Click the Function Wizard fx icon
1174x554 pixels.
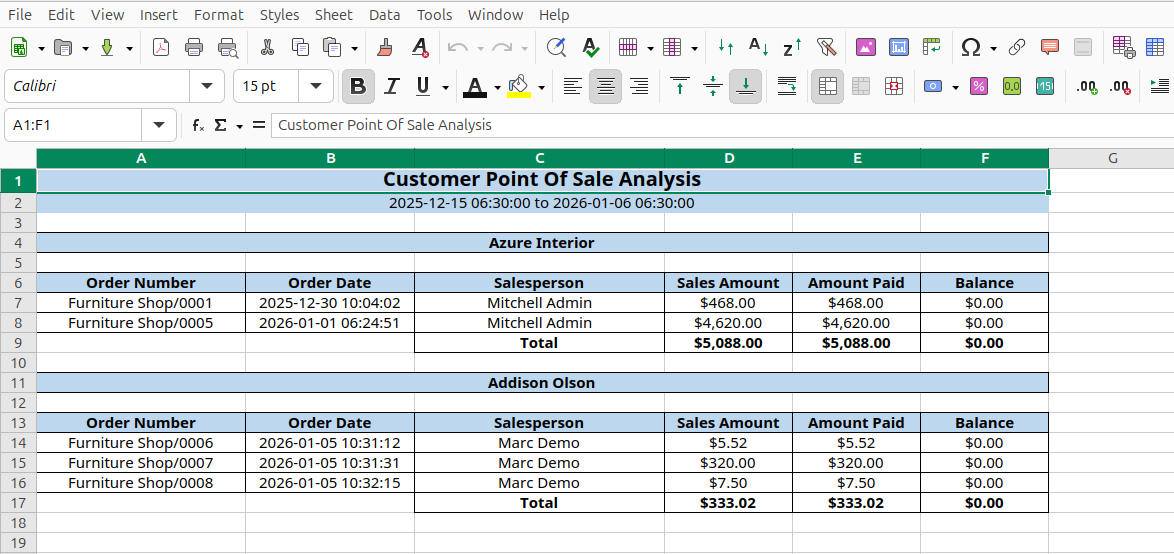pos(198,125)
